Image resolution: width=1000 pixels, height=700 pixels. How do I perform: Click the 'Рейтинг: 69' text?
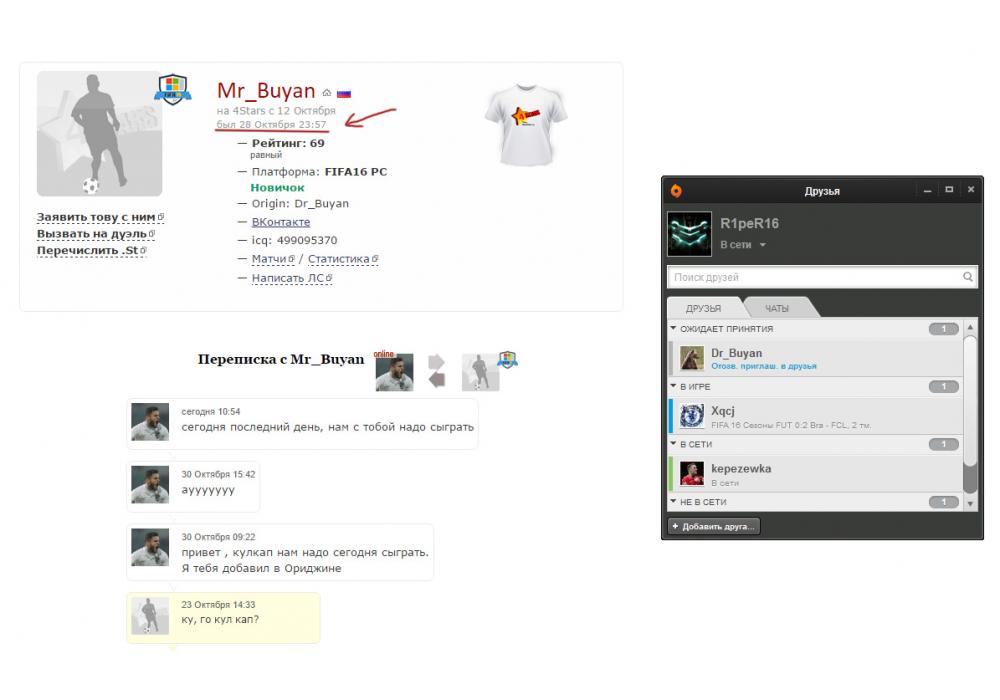click(288, 143)
